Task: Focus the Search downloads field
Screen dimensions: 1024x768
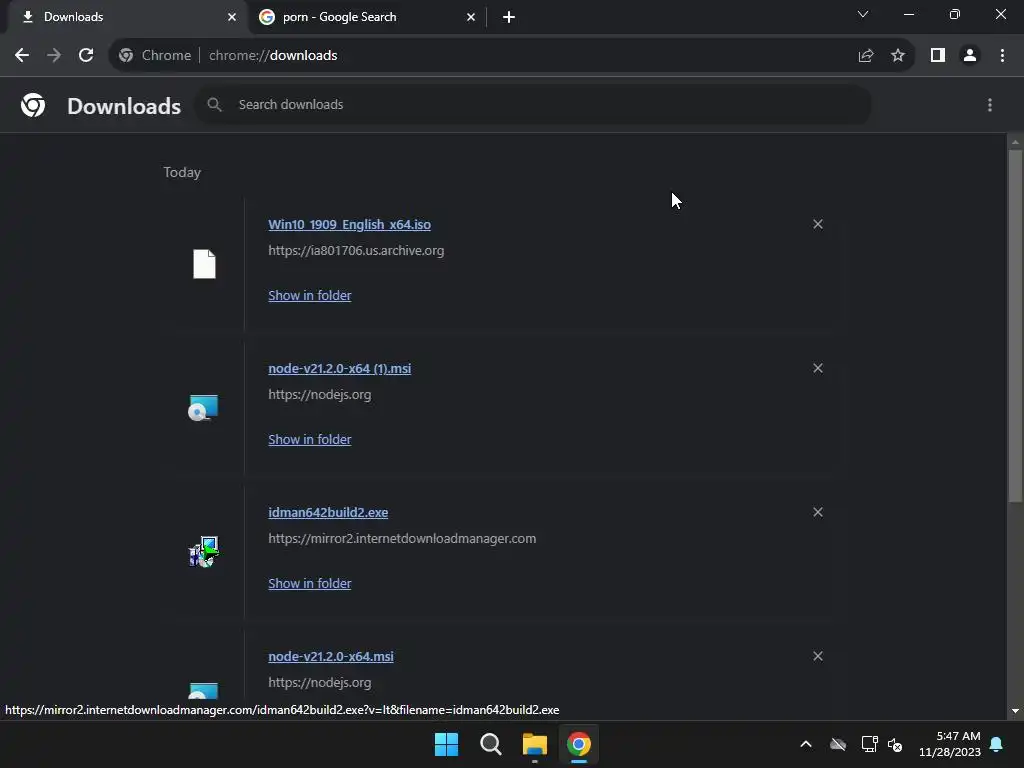Action: tap(533, 104)
